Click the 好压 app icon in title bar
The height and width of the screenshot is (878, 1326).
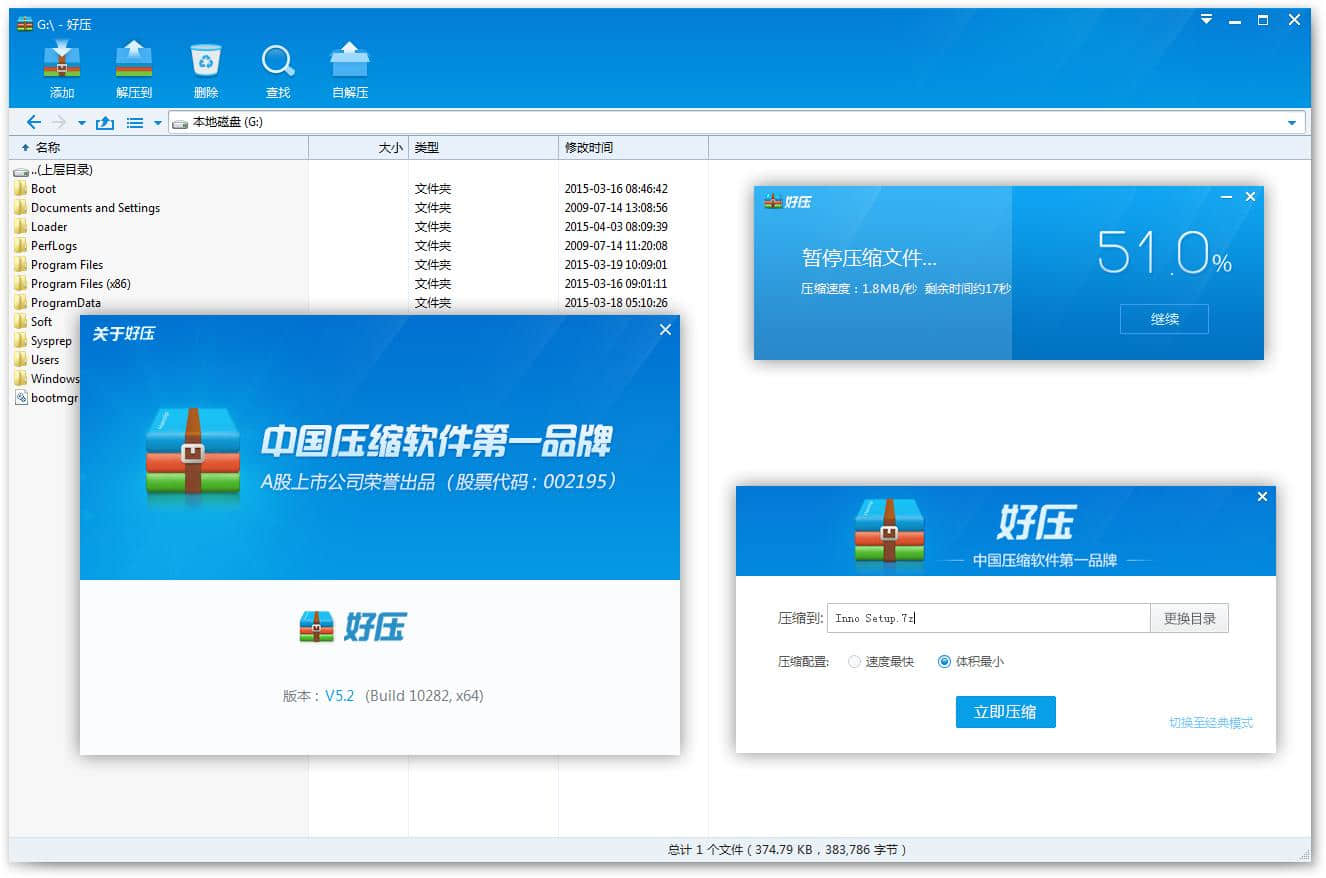coord(25,23)
